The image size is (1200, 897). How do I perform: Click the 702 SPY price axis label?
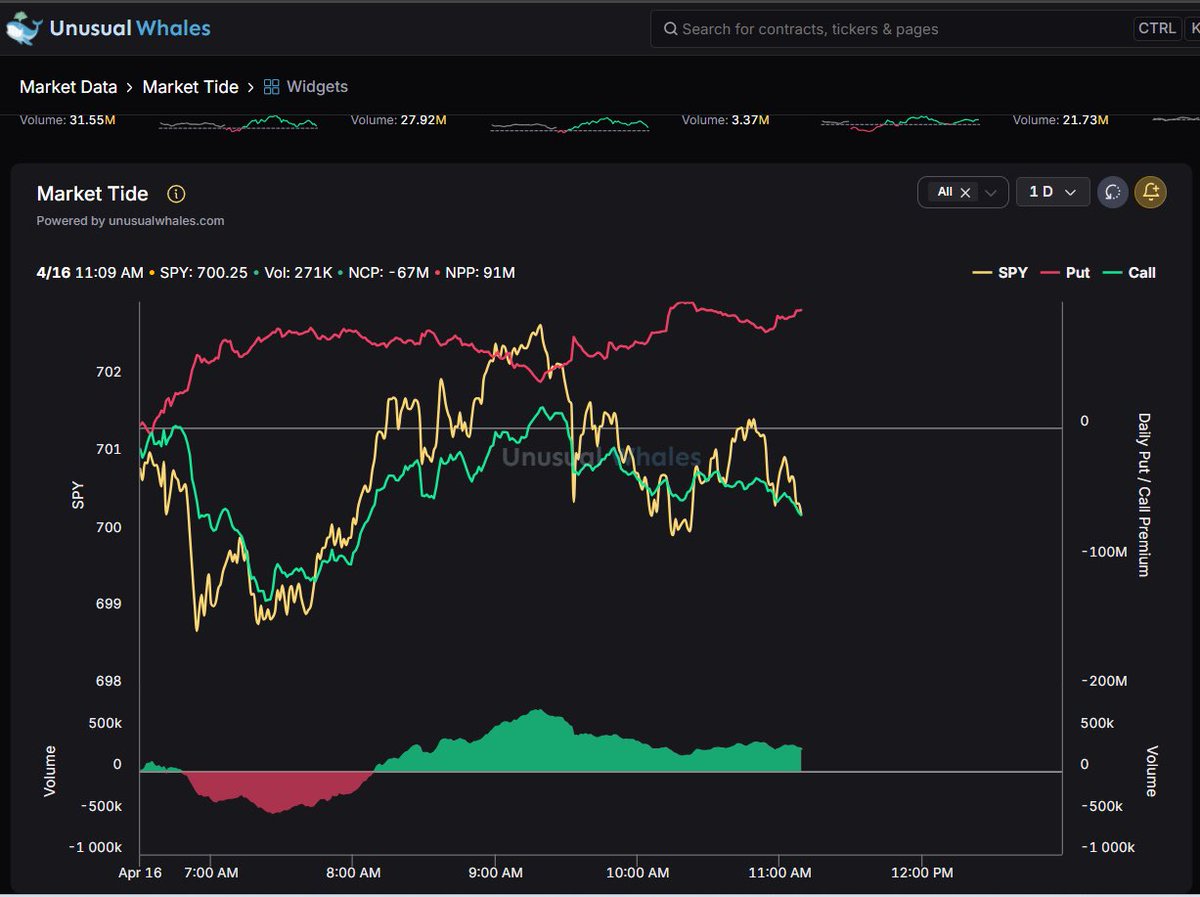coord(109,372)
